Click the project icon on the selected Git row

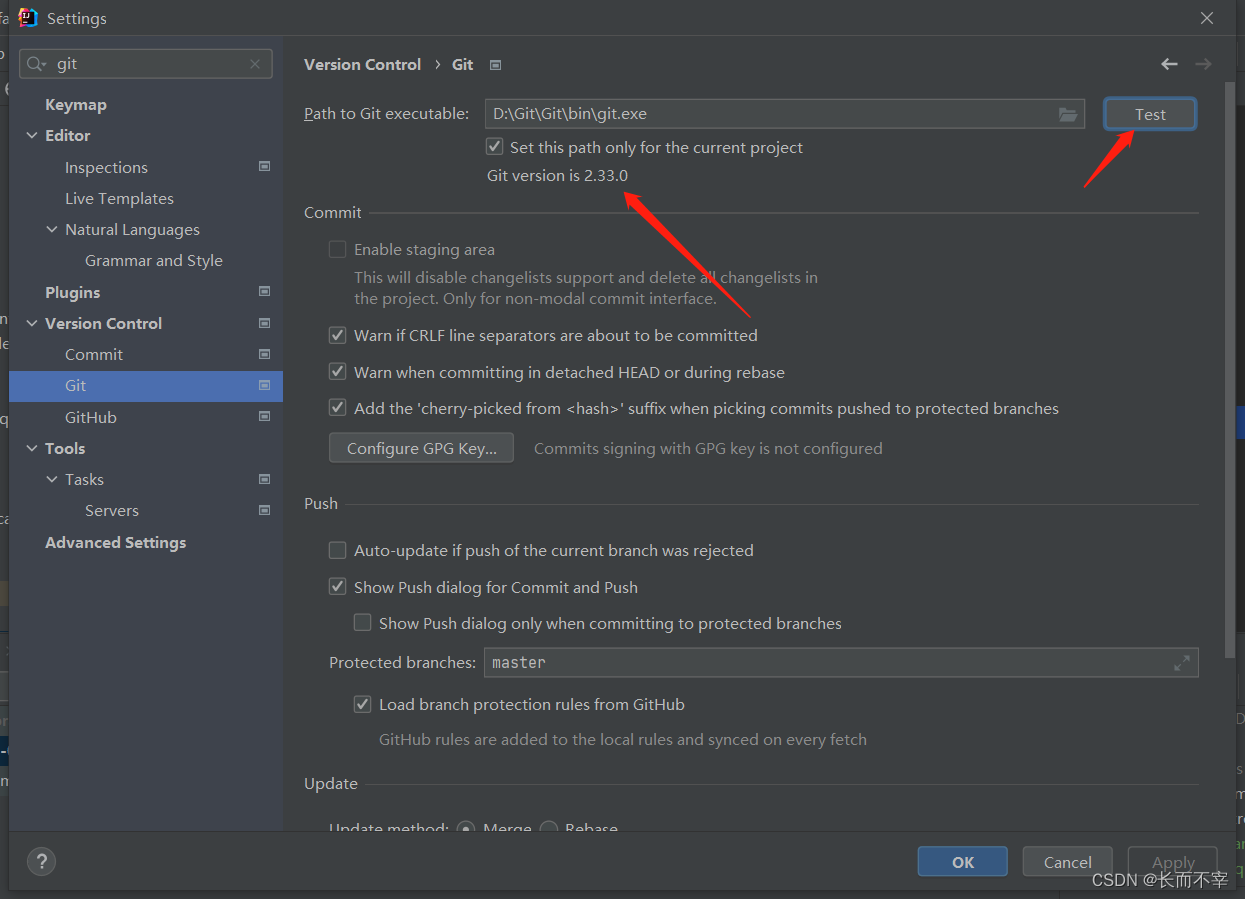click(264, 385)
